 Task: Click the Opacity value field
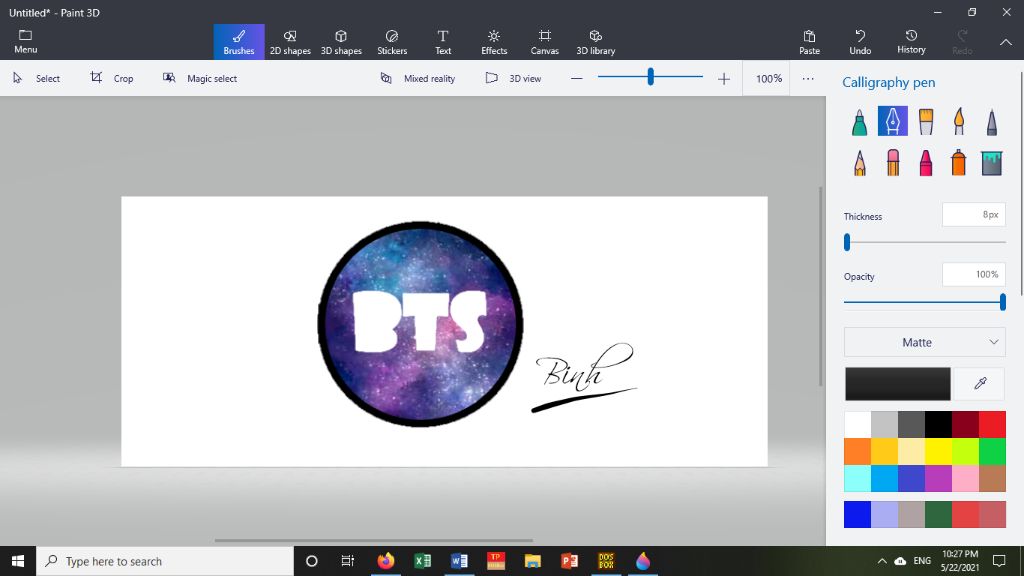973,275
